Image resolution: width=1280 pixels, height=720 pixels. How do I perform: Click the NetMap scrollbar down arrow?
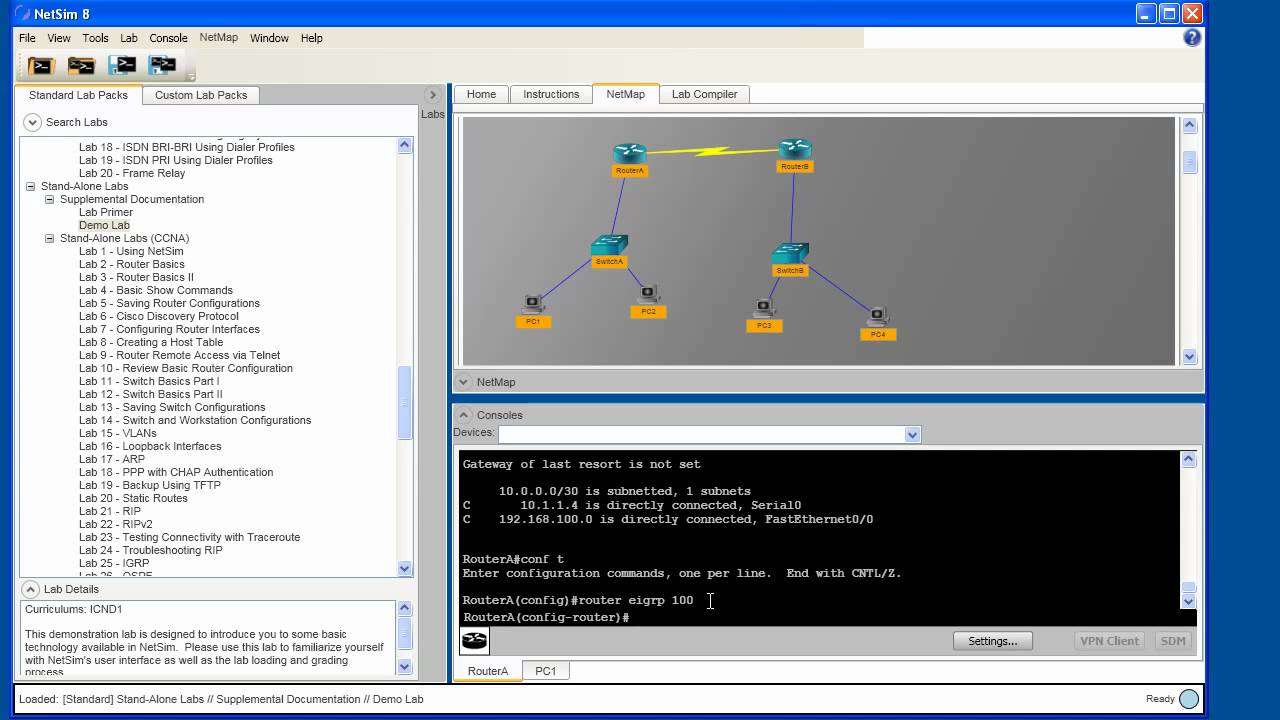(1189, 356)
